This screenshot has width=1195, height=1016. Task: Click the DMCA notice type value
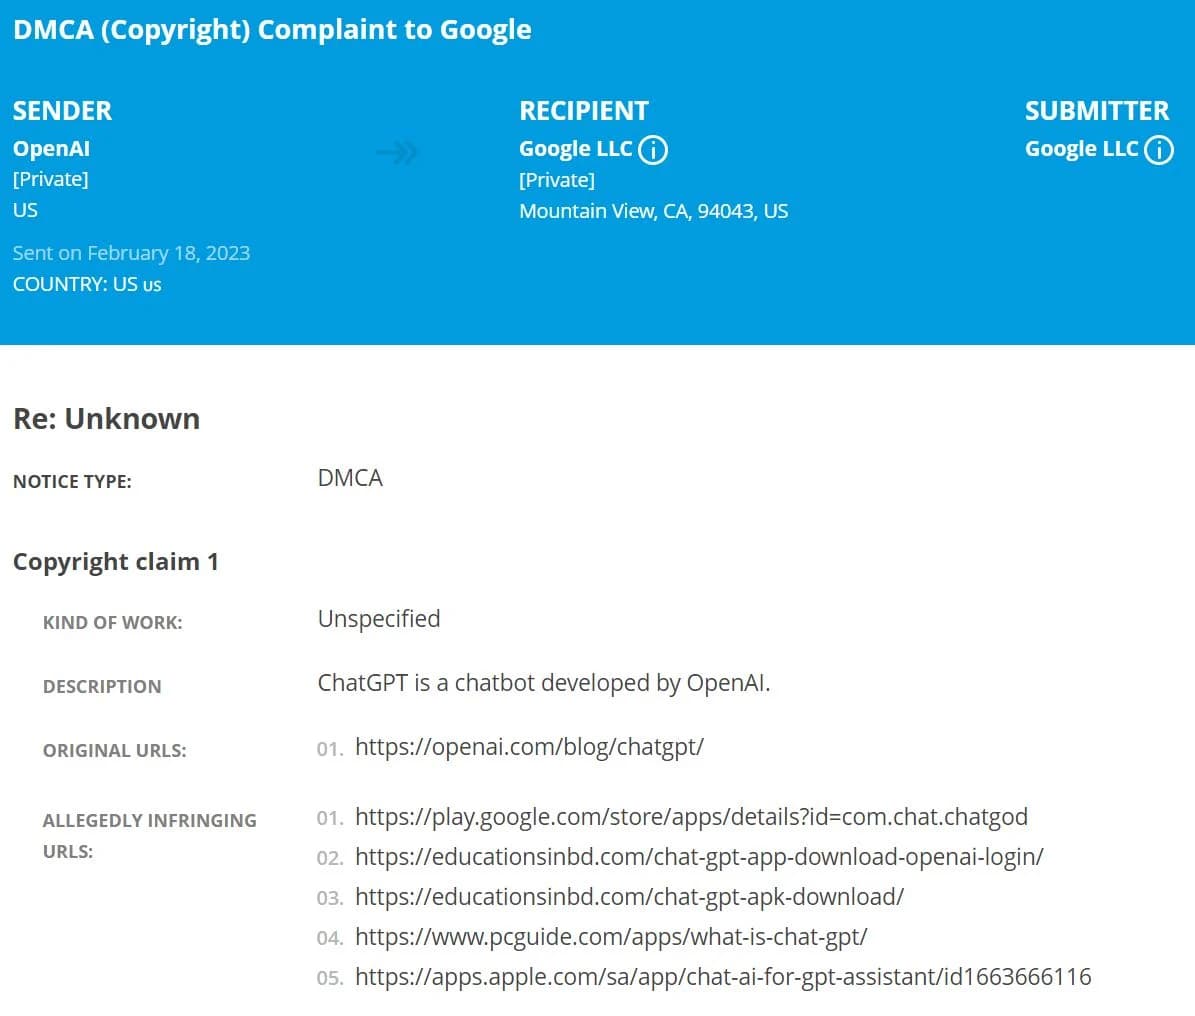(x=350, y=478)
